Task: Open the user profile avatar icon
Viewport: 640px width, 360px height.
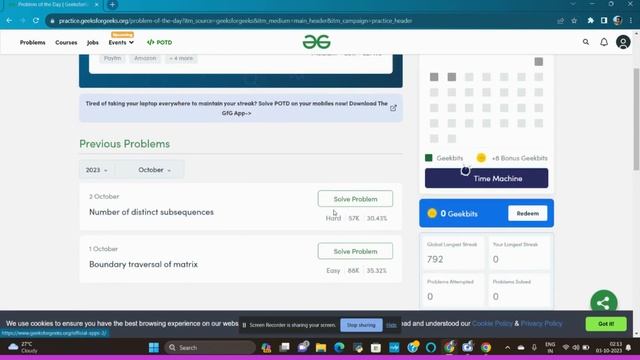Action: [623, 42]
